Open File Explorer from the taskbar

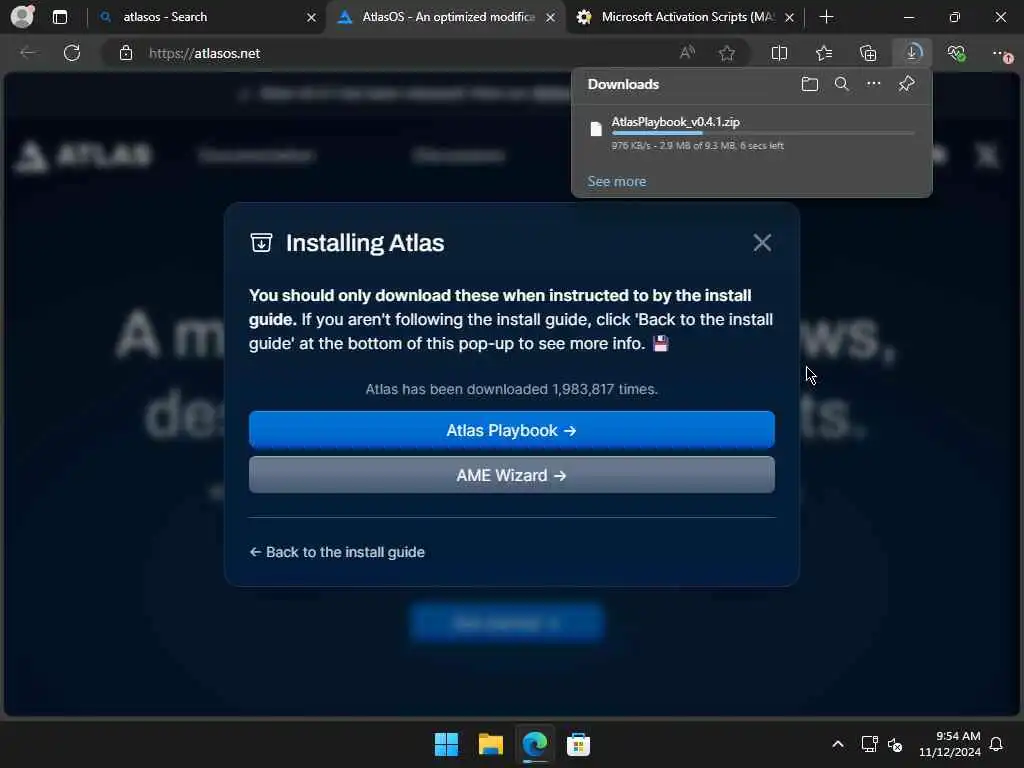tap(490, 744)
